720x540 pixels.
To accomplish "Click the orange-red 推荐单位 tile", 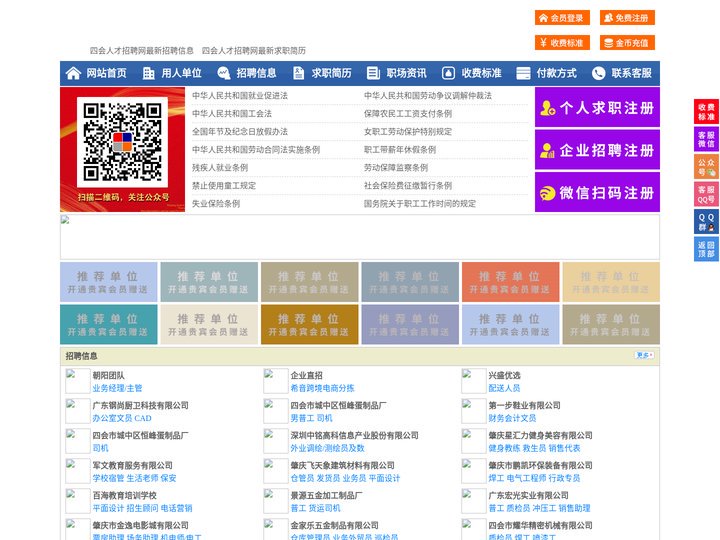I will coord(510,282).
